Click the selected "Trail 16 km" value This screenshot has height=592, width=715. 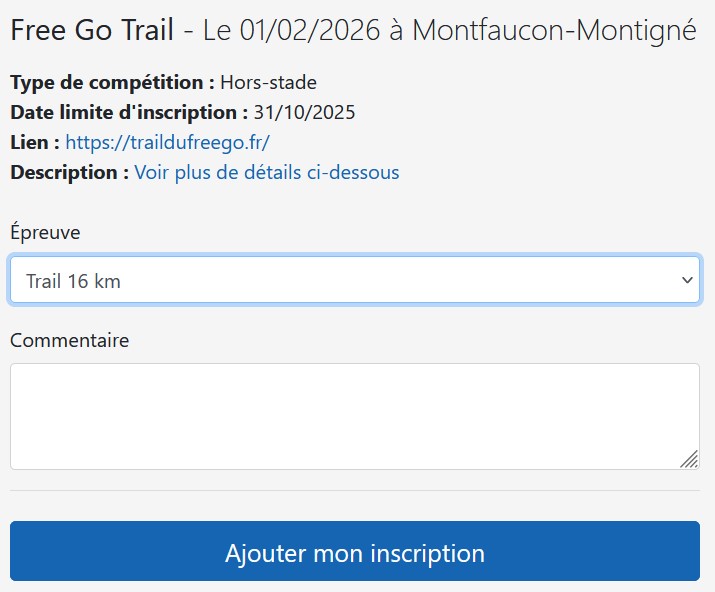coord(74,281)
